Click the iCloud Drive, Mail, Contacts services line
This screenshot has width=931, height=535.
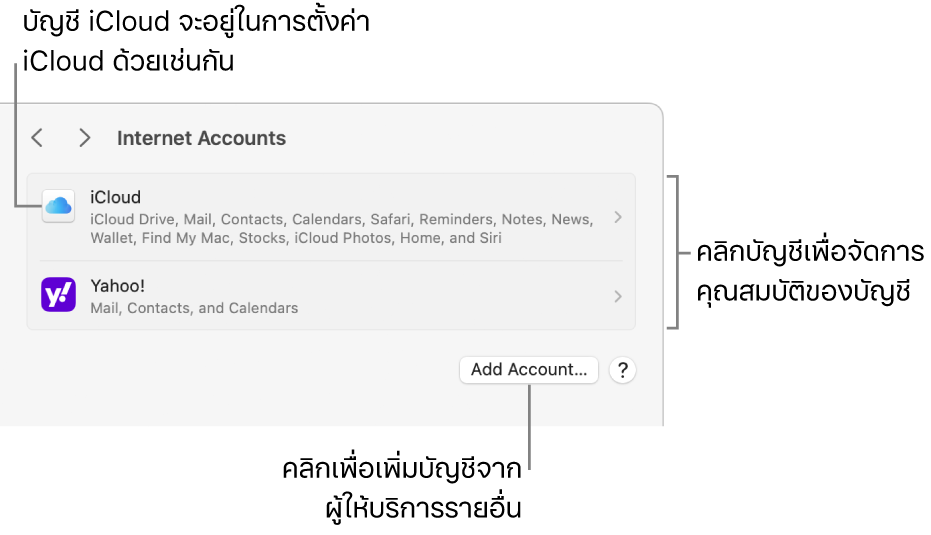pos(340,219)
